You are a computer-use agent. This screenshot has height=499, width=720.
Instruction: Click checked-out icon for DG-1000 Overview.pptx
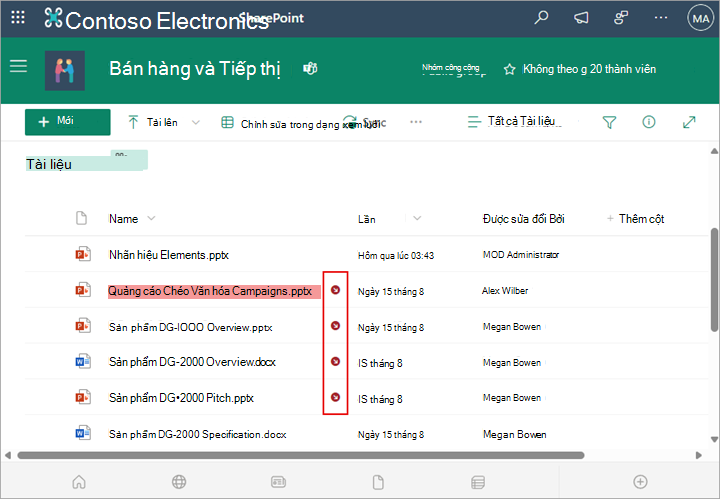336,325
